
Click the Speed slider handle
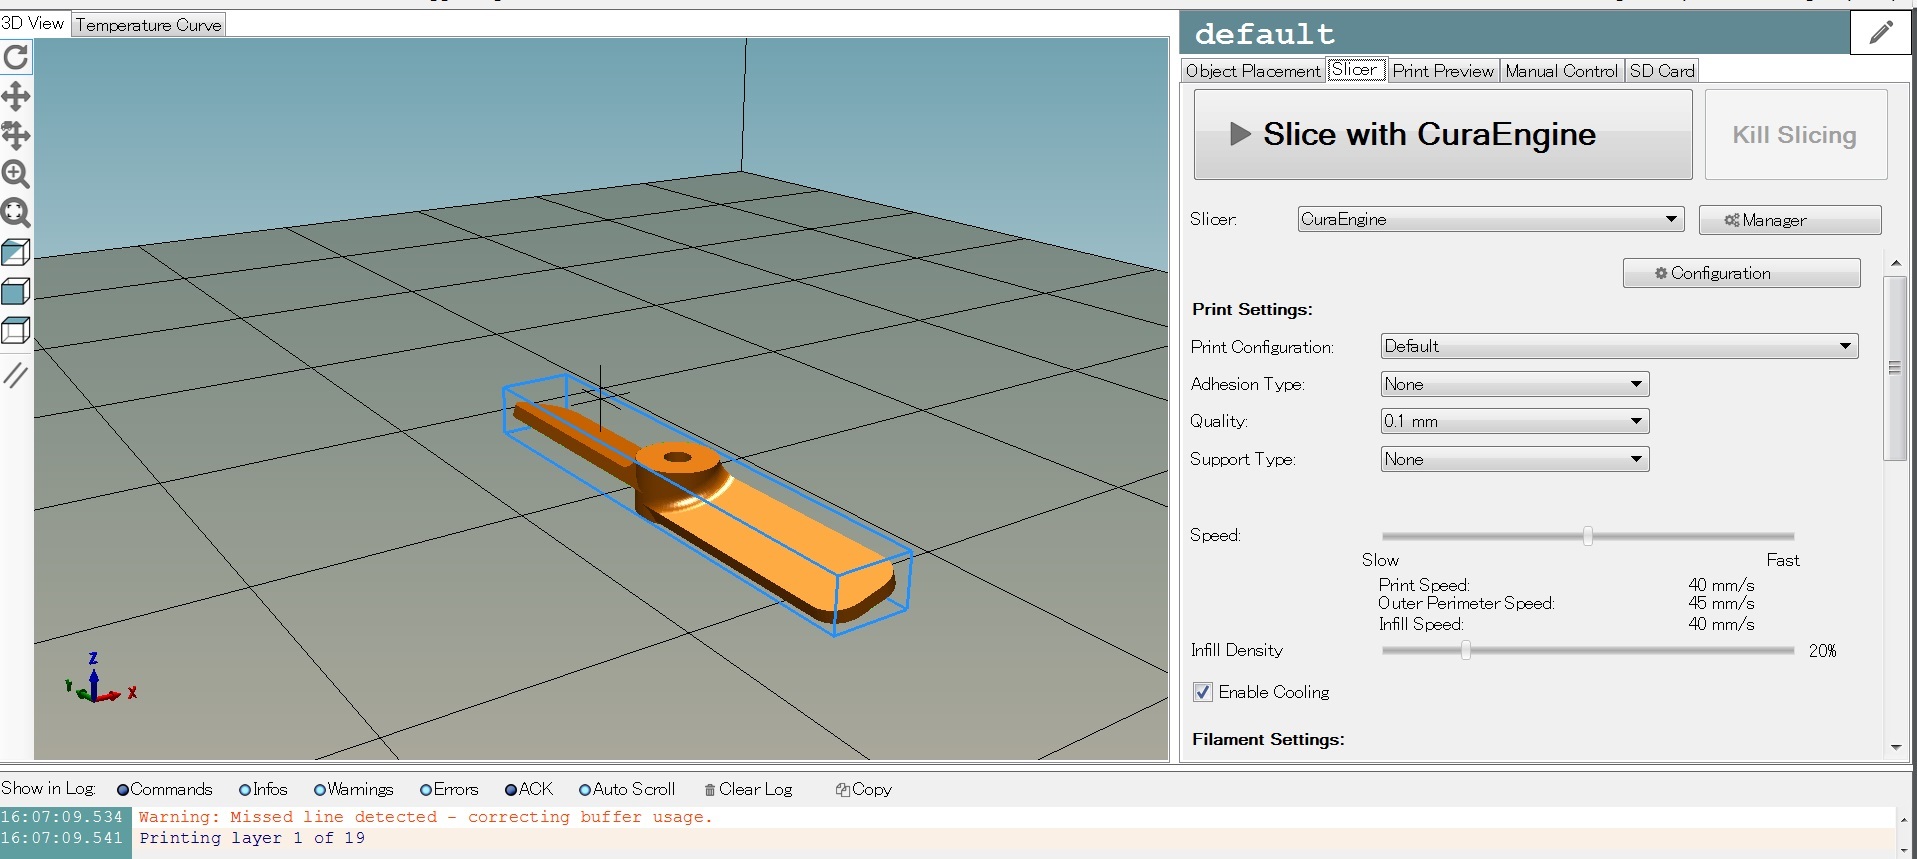point(1588,536)
